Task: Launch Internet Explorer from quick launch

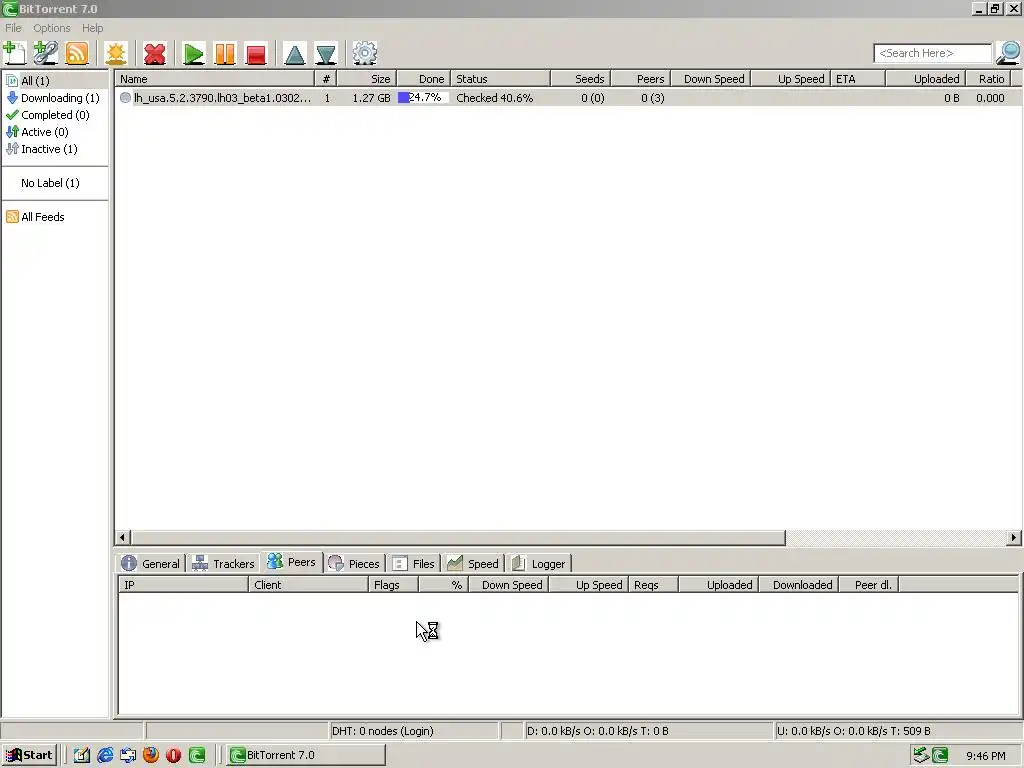Action: click(x=104, y=755)
